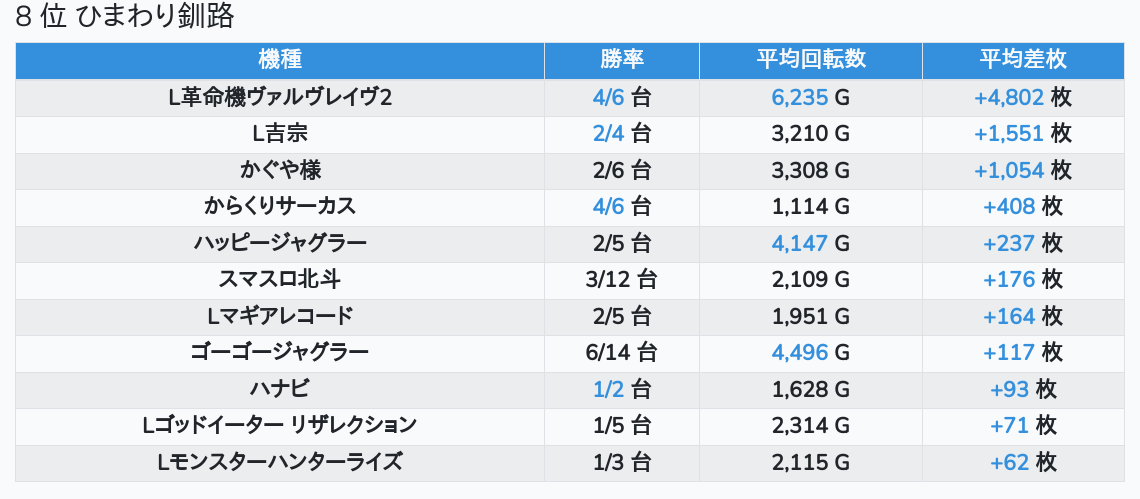Image resolution: width=1140 pixels, height=499 pixels.
Task: Select the Lモンスターハンターライズ row
Action: 280,462
